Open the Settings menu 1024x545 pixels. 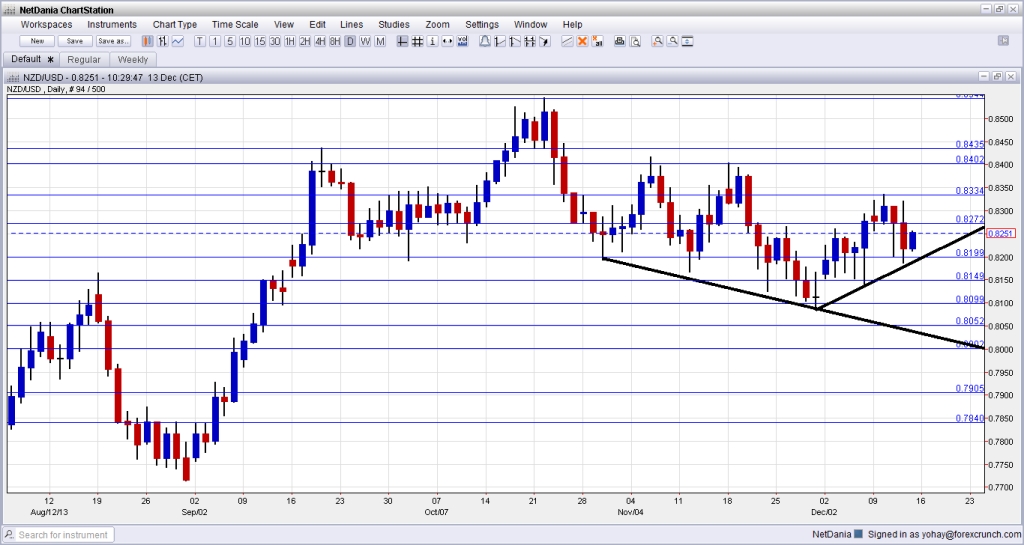coord(482,24)
